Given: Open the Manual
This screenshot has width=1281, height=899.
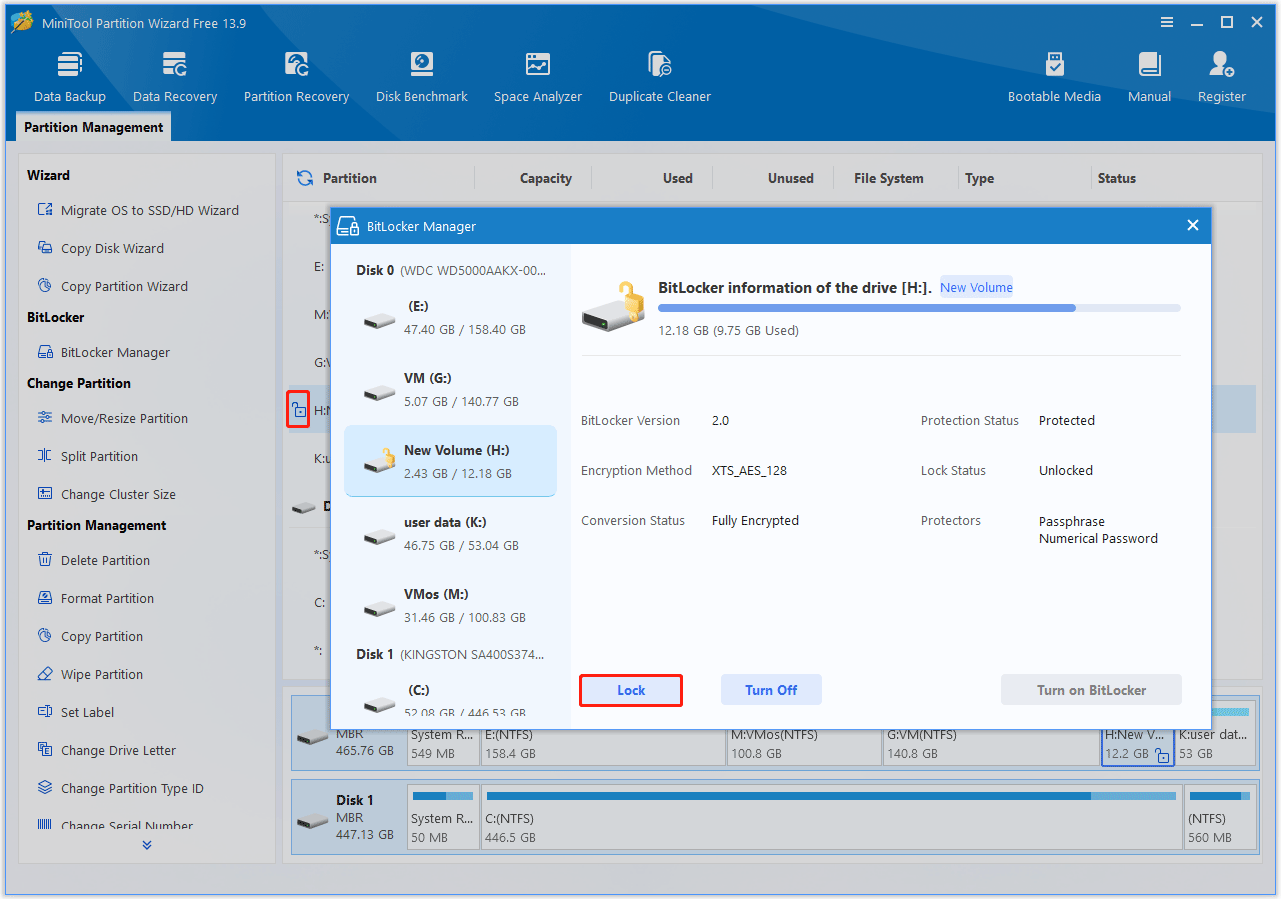Looking at the screenshot, I should [1149, 77].
